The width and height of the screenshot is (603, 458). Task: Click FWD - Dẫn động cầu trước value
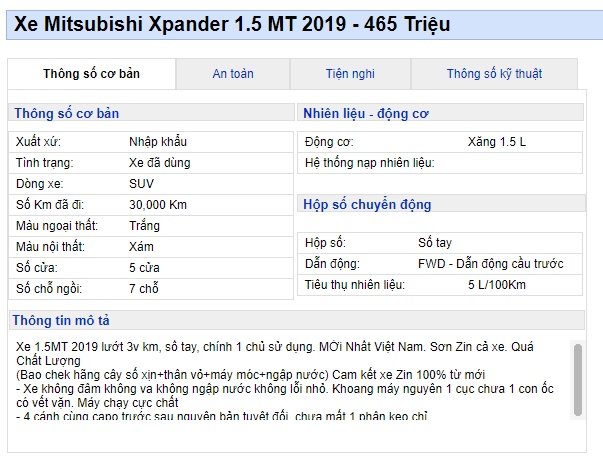(x=490, y=264)
